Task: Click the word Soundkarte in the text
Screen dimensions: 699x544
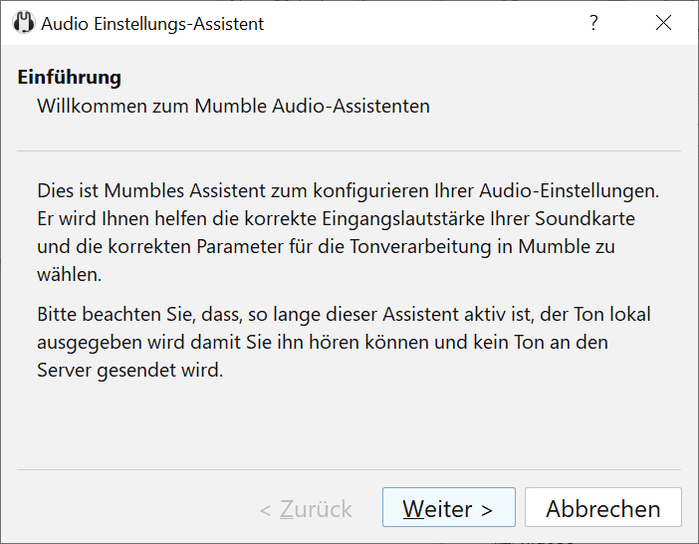Action: coord(585,218)
